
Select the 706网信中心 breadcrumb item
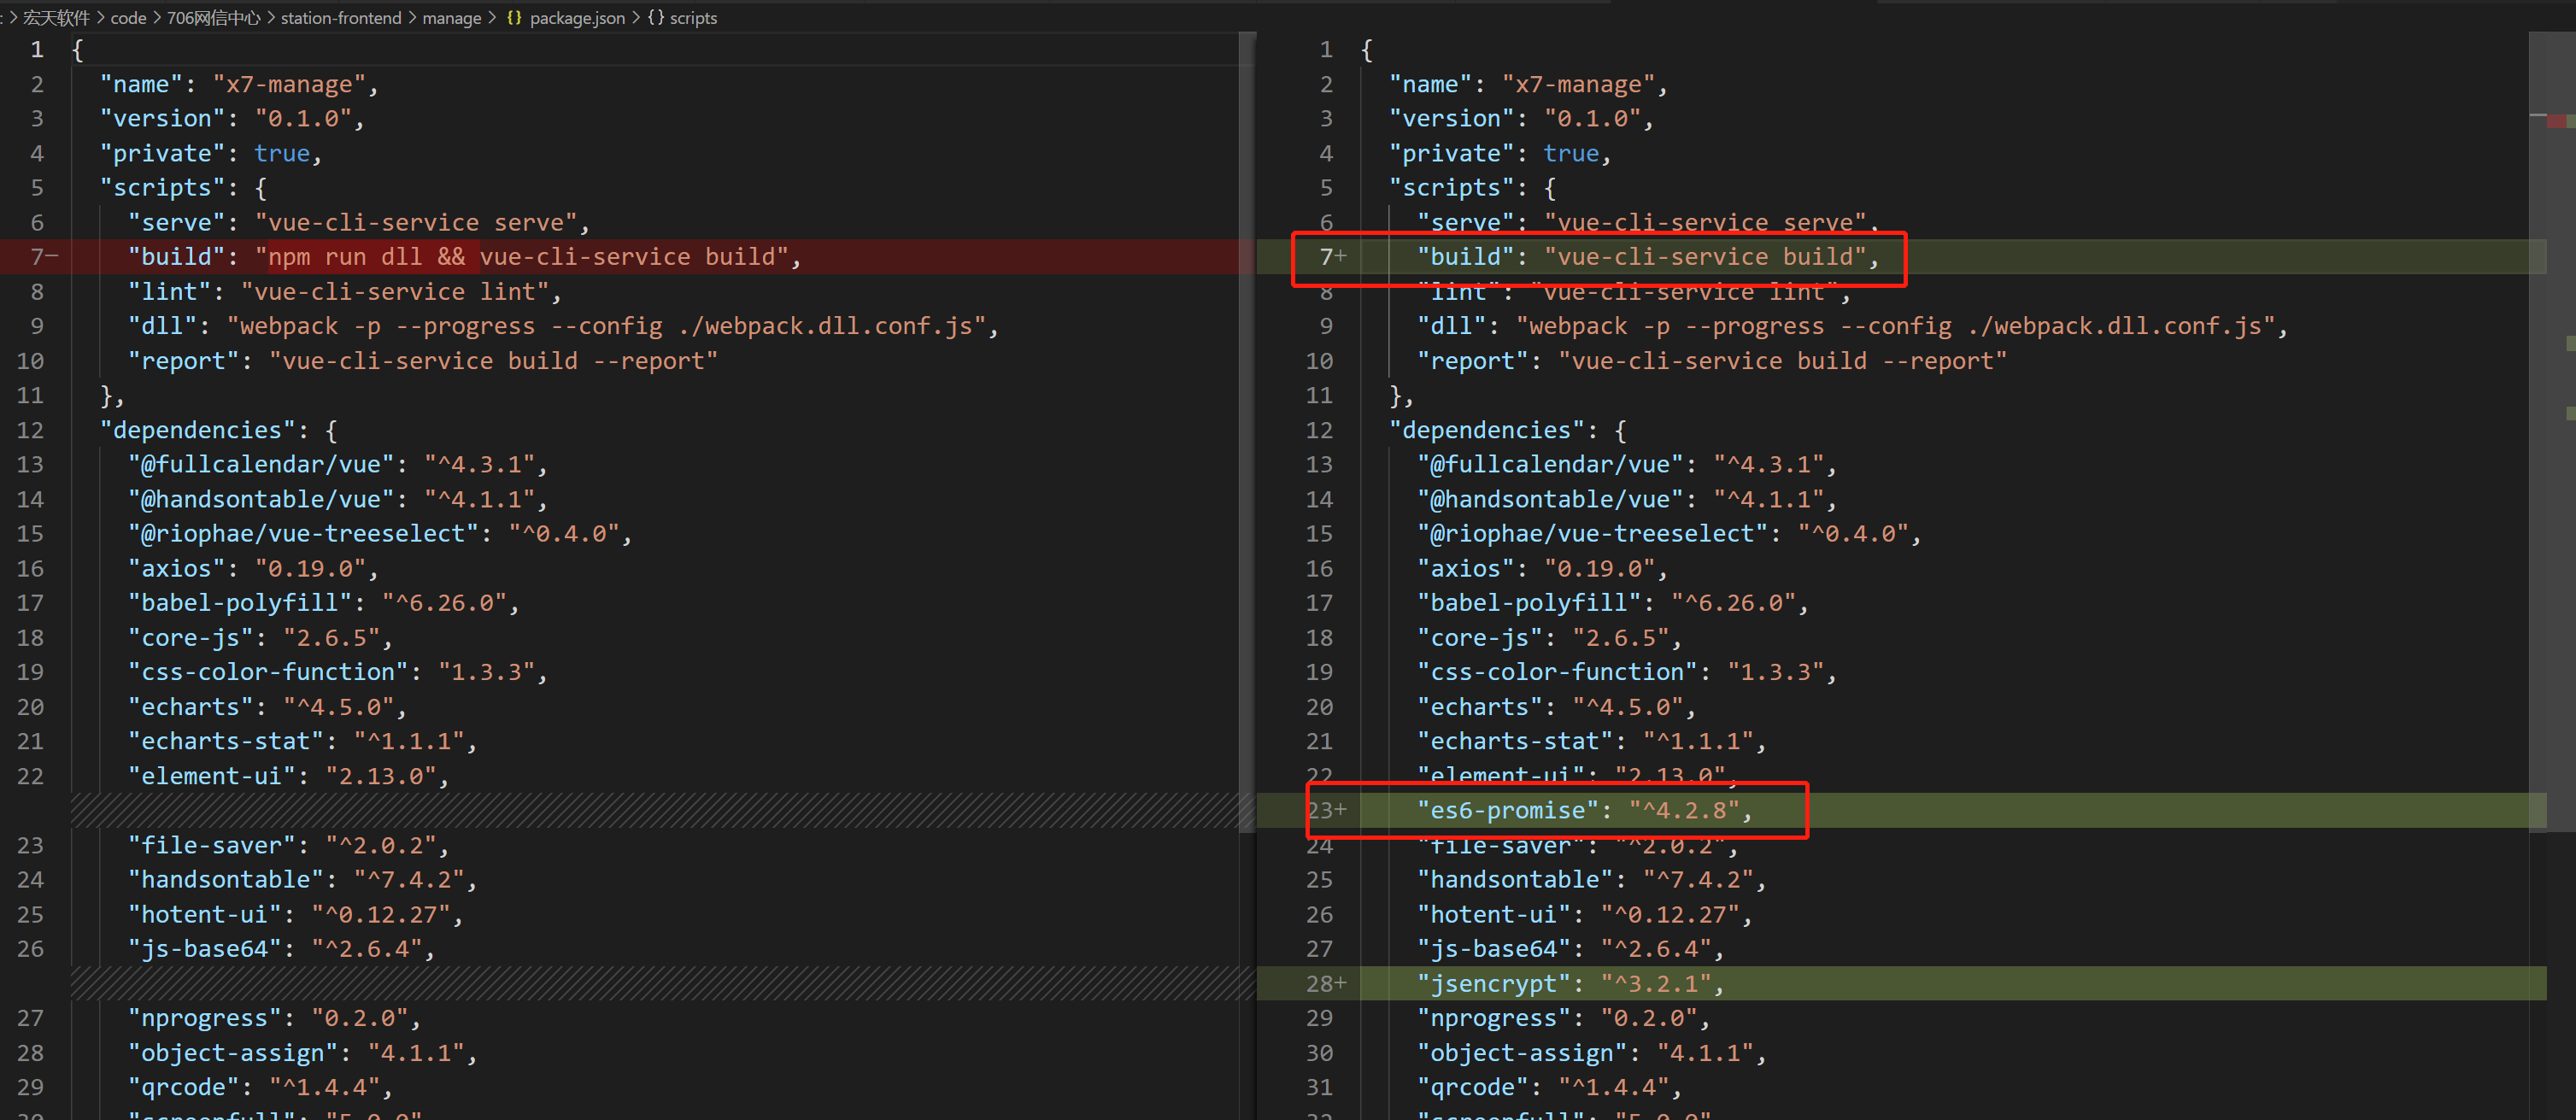pos(213,18)
